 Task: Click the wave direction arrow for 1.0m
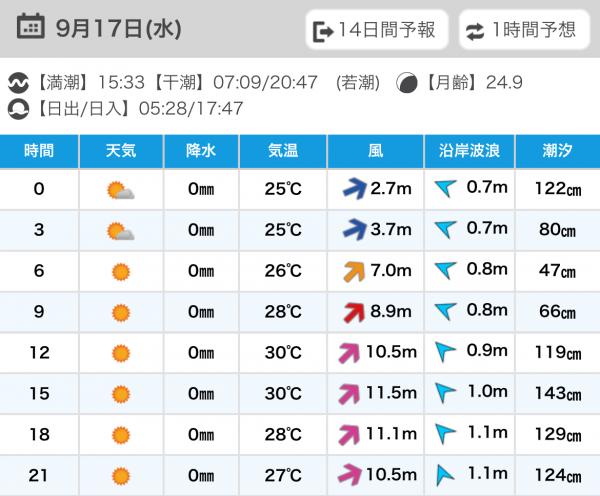[445, 393]
